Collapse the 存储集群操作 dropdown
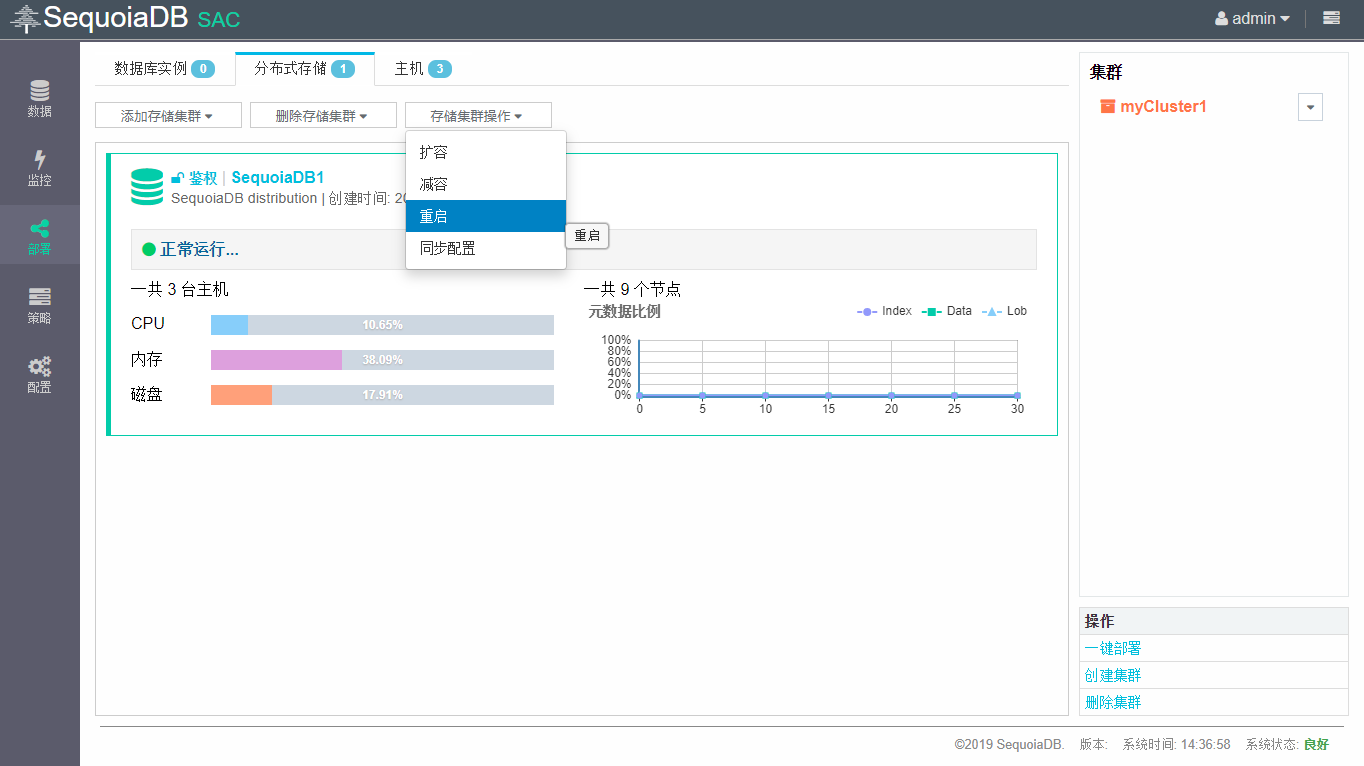 (478, 116)
